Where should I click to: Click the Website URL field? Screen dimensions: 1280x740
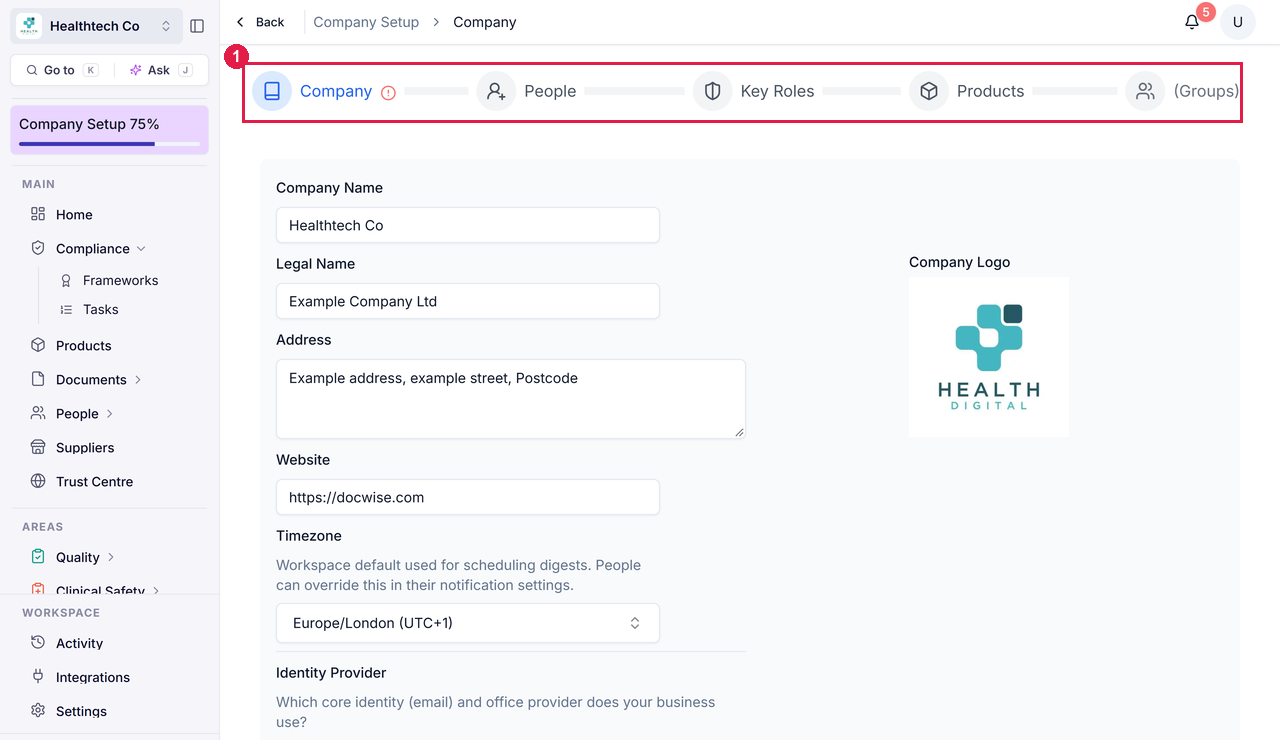coord(468,497)
